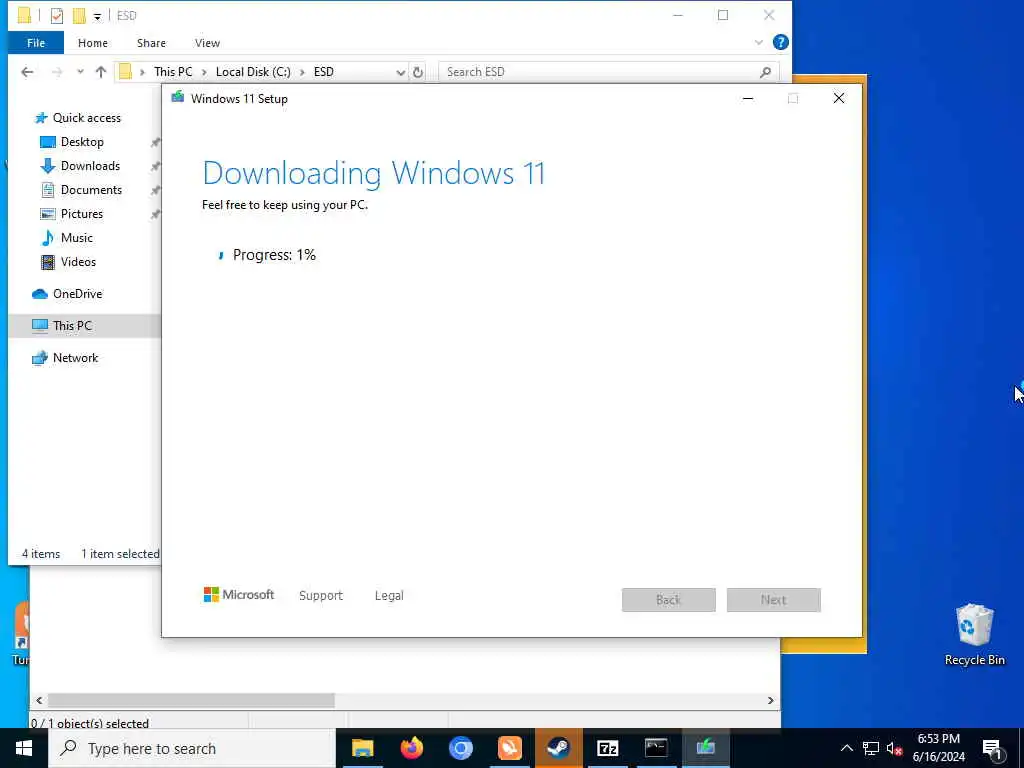Image resolution: width=1024 pixels, height=768 pixels.
Task: Click the Quick Access Toolbar properties checkmark icon
Action: 57,16
